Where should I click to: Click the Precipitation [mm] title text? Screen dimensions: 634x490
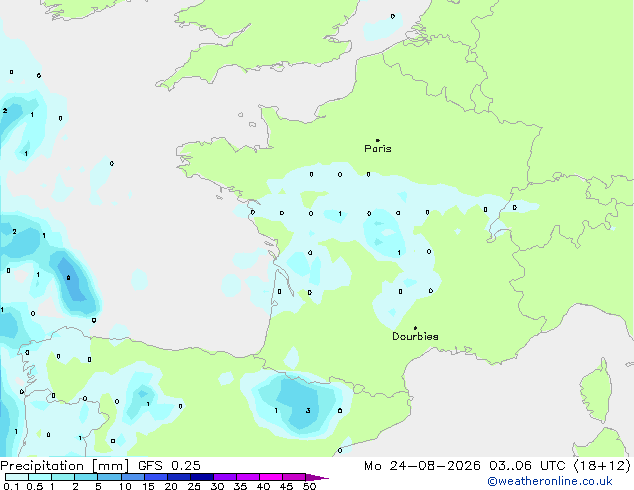65,466
